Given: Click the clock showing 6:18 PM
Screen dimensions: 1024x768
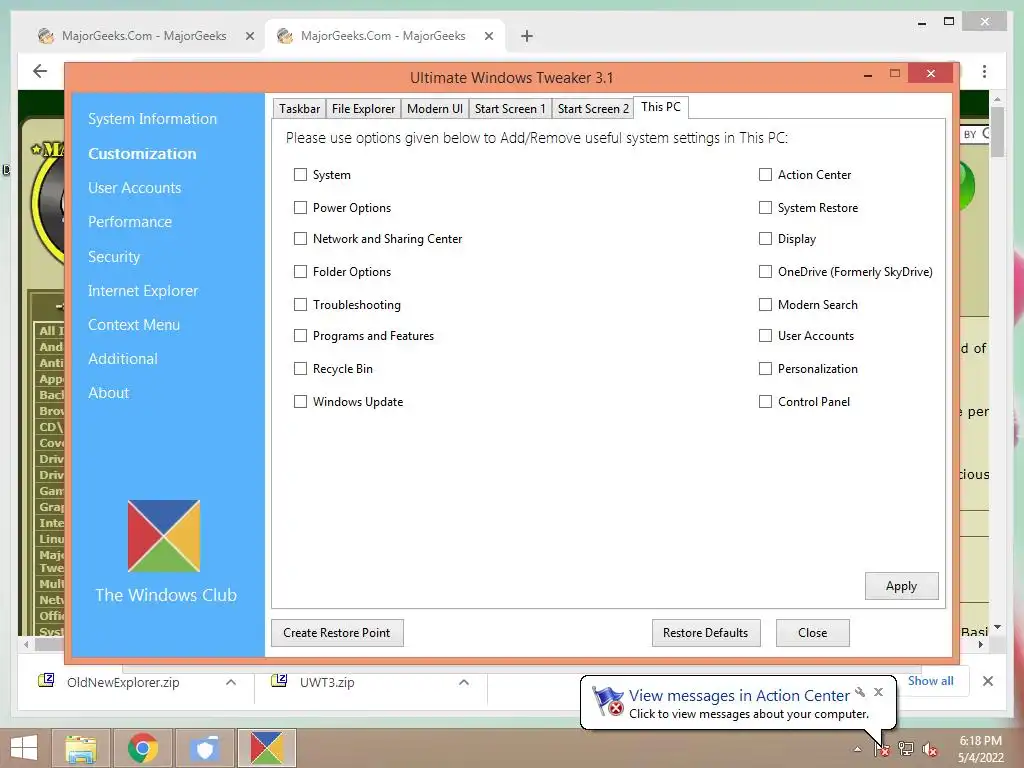Looking at the screenshot, I should point(980,741).
